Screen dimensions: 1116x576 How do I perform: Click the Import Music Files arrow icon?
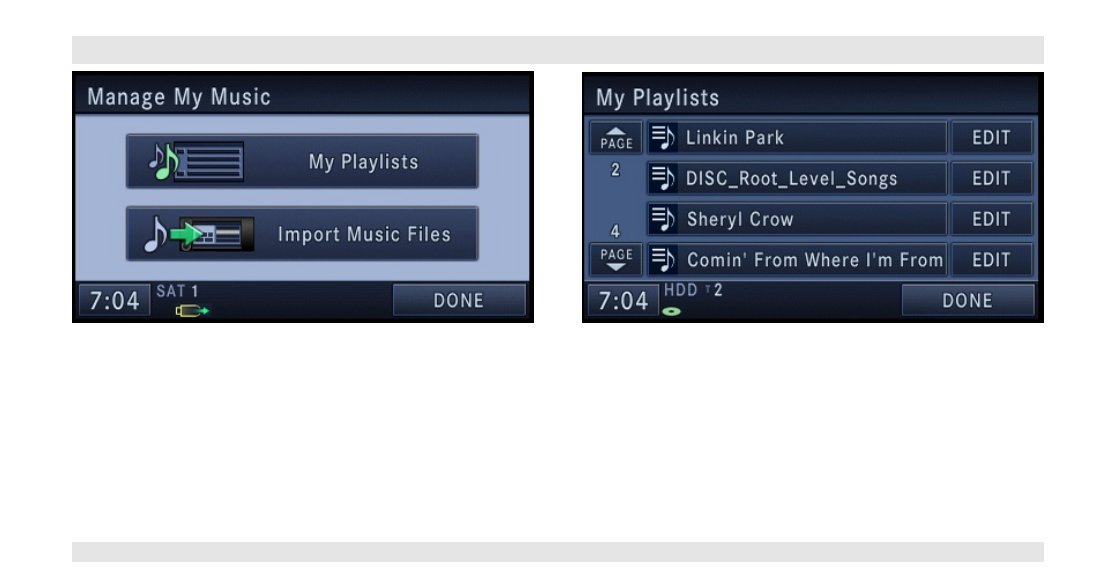(x=199, y=234)
